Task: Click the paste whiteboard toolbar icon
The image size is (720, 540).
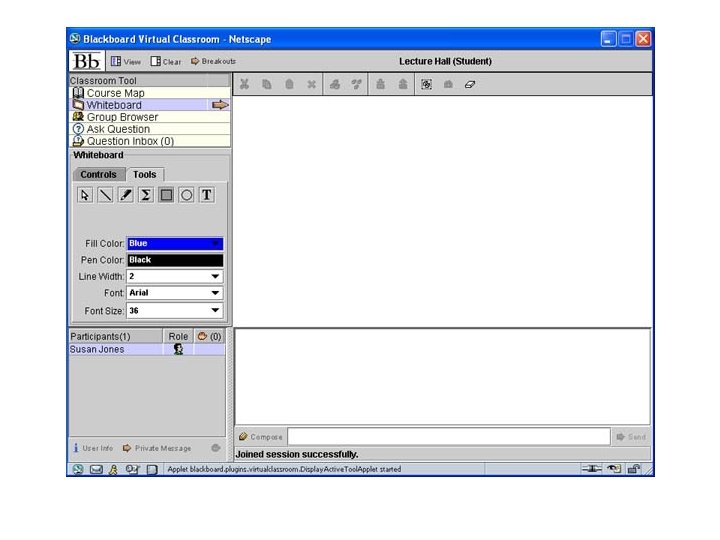Action: pos(289,84)
